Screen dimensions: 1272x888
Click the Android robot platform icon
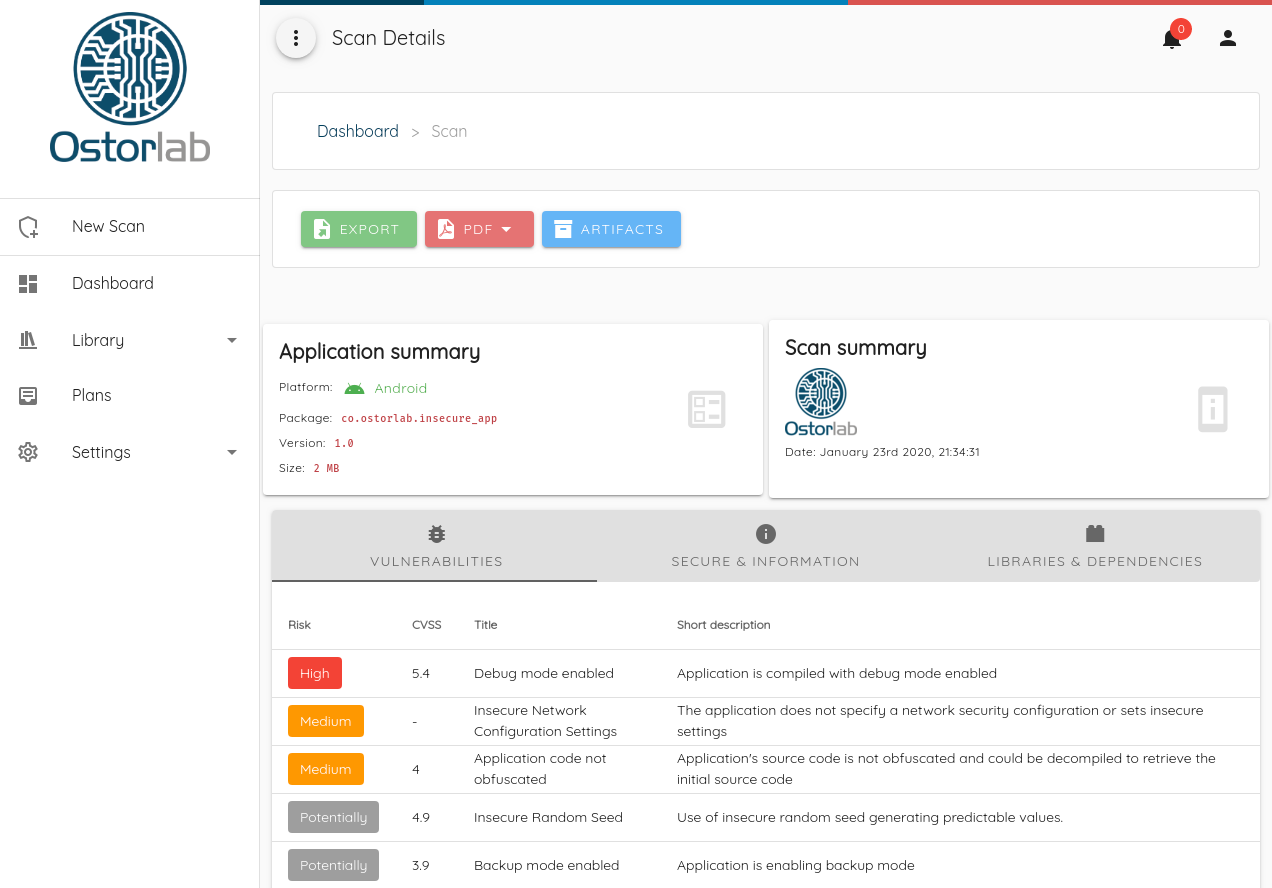(x=354, y=388)
